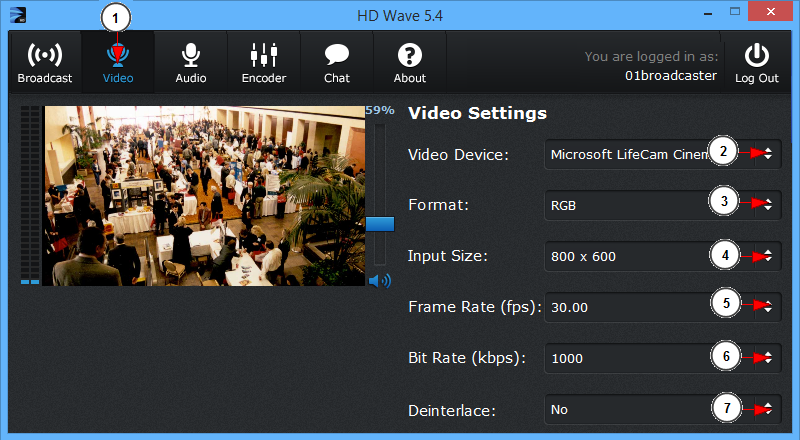Click the You are logged in as text
The height and width of the screenshot is (440, 800).
point(651,57)
